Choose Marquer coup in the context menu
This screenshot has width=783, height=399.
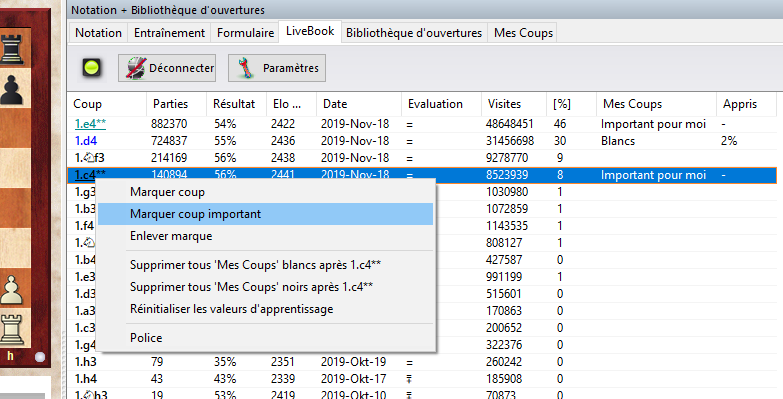tap(265, 192)
